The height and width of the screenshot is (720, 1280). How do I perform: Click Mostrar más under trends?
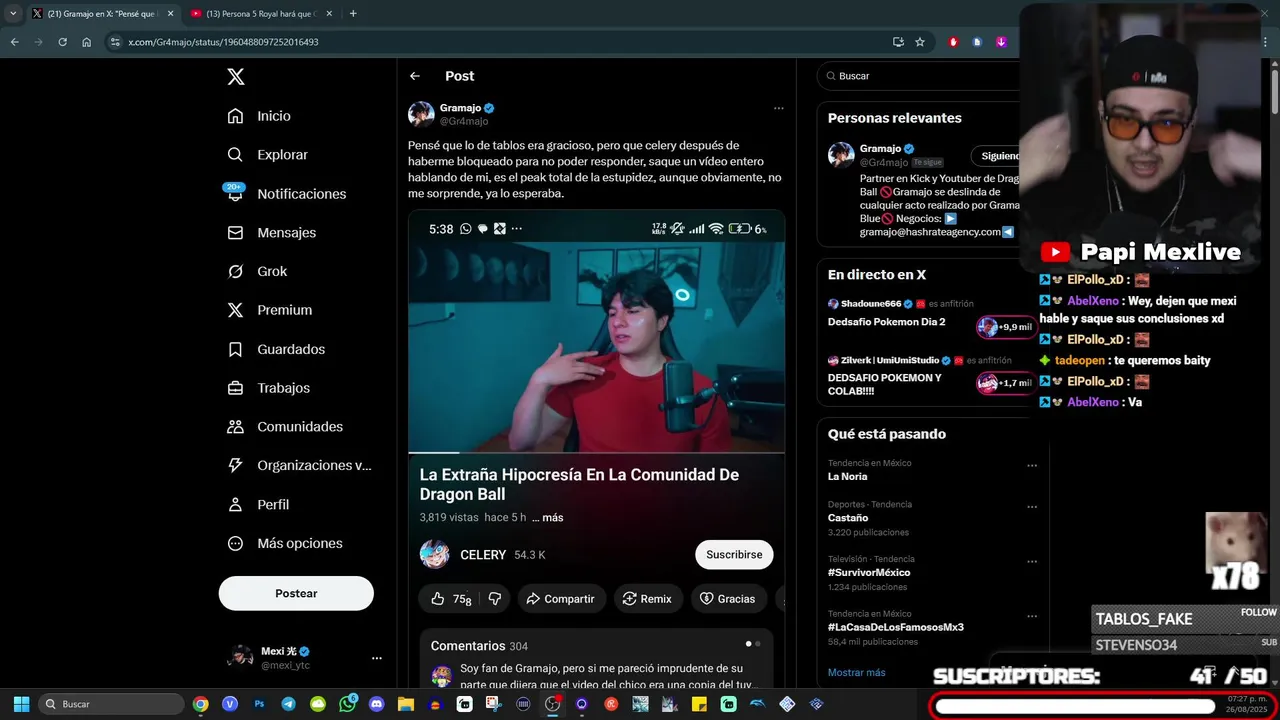(x=856, y=672)
